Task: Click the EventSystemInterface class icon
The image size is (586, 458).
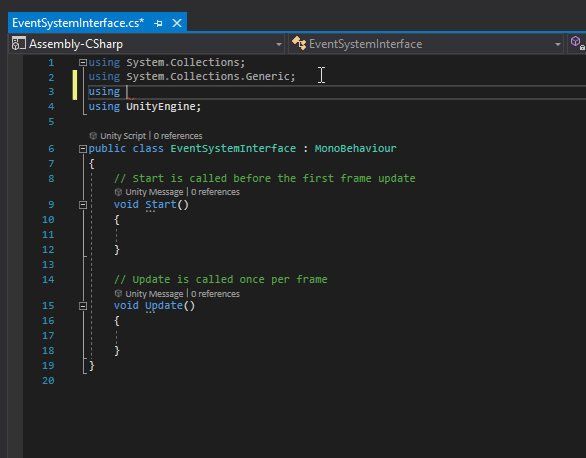Action: [x=299, y=43]
